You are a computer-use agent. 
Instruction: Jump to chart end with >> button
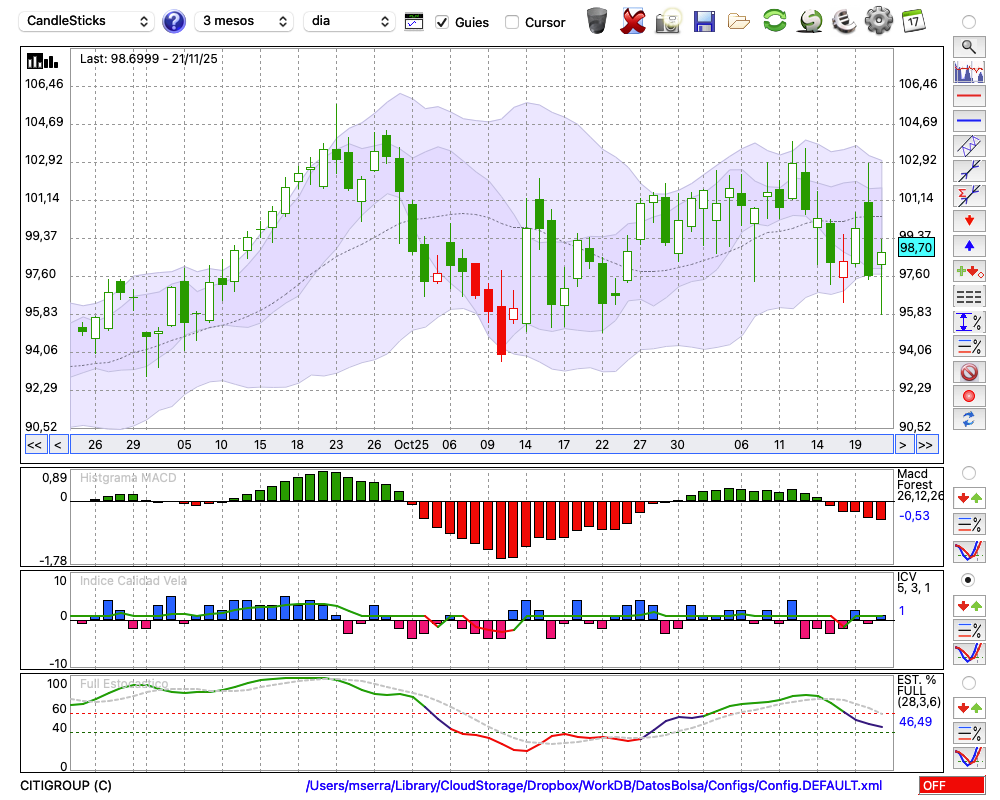[926, 445]
